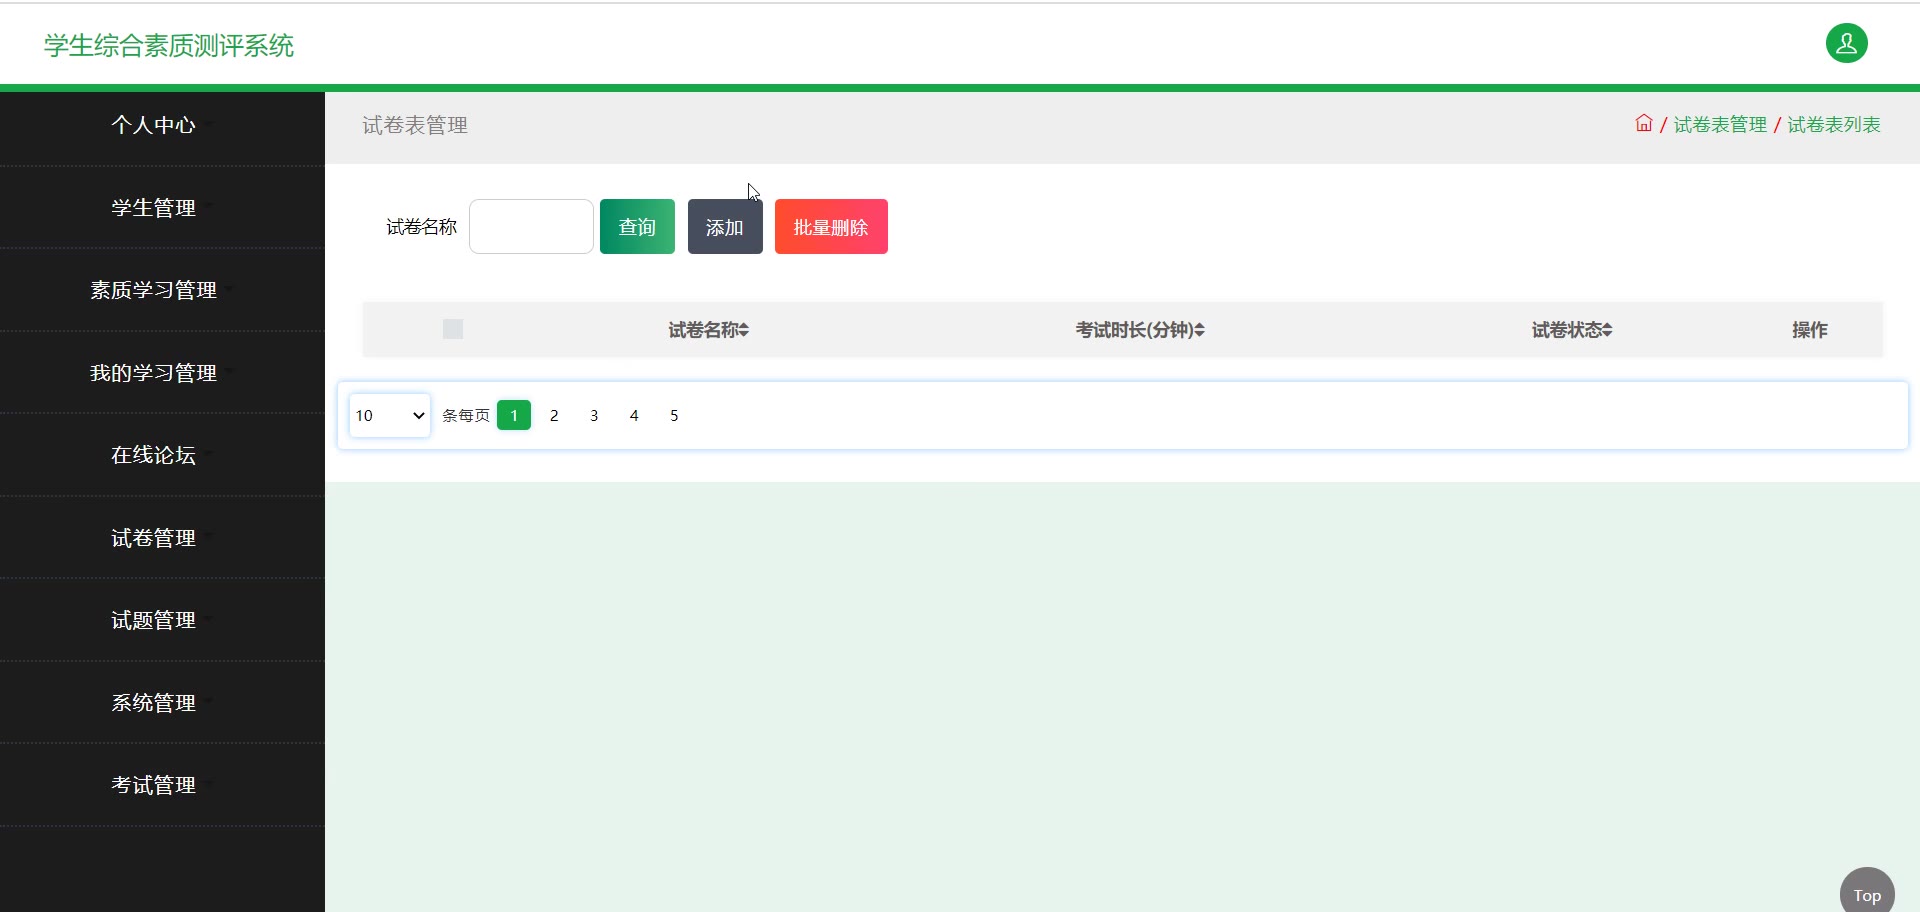This screenshot has width=1920, height=912.
Task: Sort by 考试时长(分钟) column
Action: point(1140,330)
